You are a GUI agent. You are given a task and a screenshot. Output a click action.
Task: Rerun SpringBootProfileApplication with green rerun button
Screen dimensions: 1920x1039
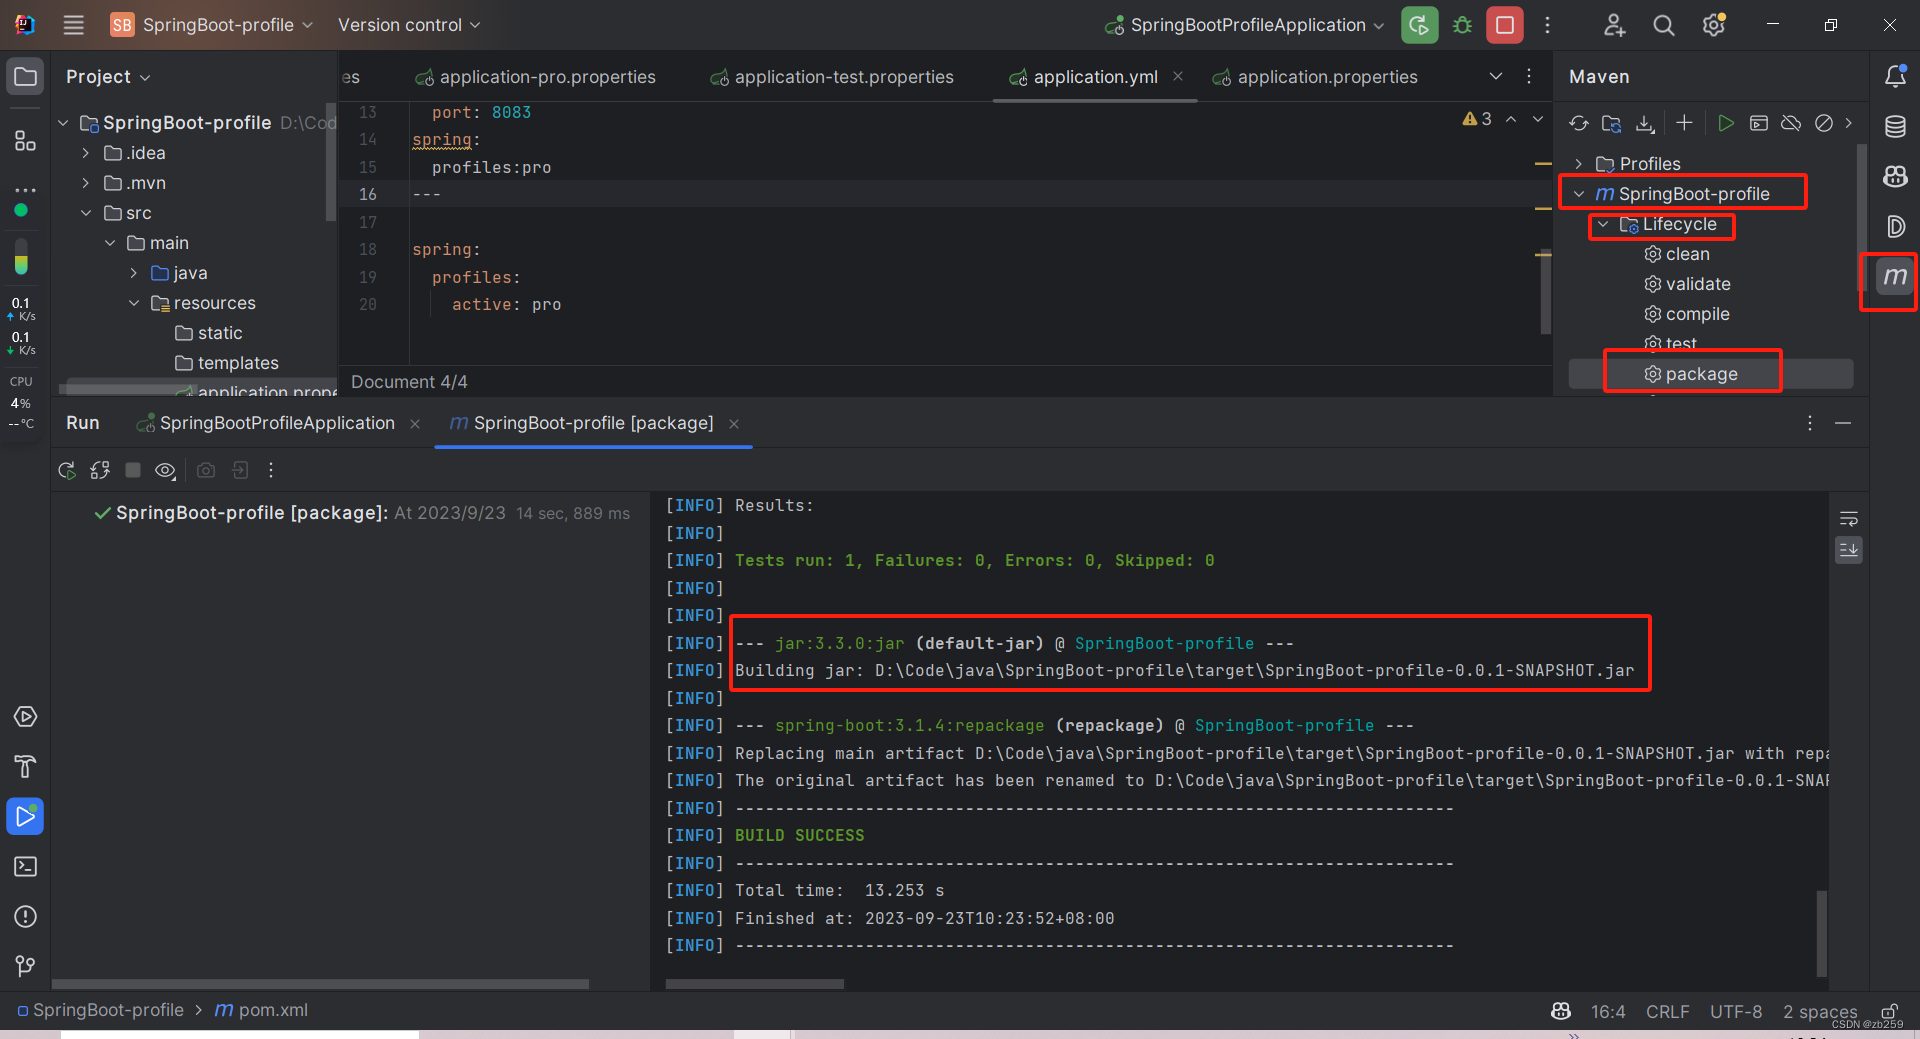click(x=1419, y=25)
